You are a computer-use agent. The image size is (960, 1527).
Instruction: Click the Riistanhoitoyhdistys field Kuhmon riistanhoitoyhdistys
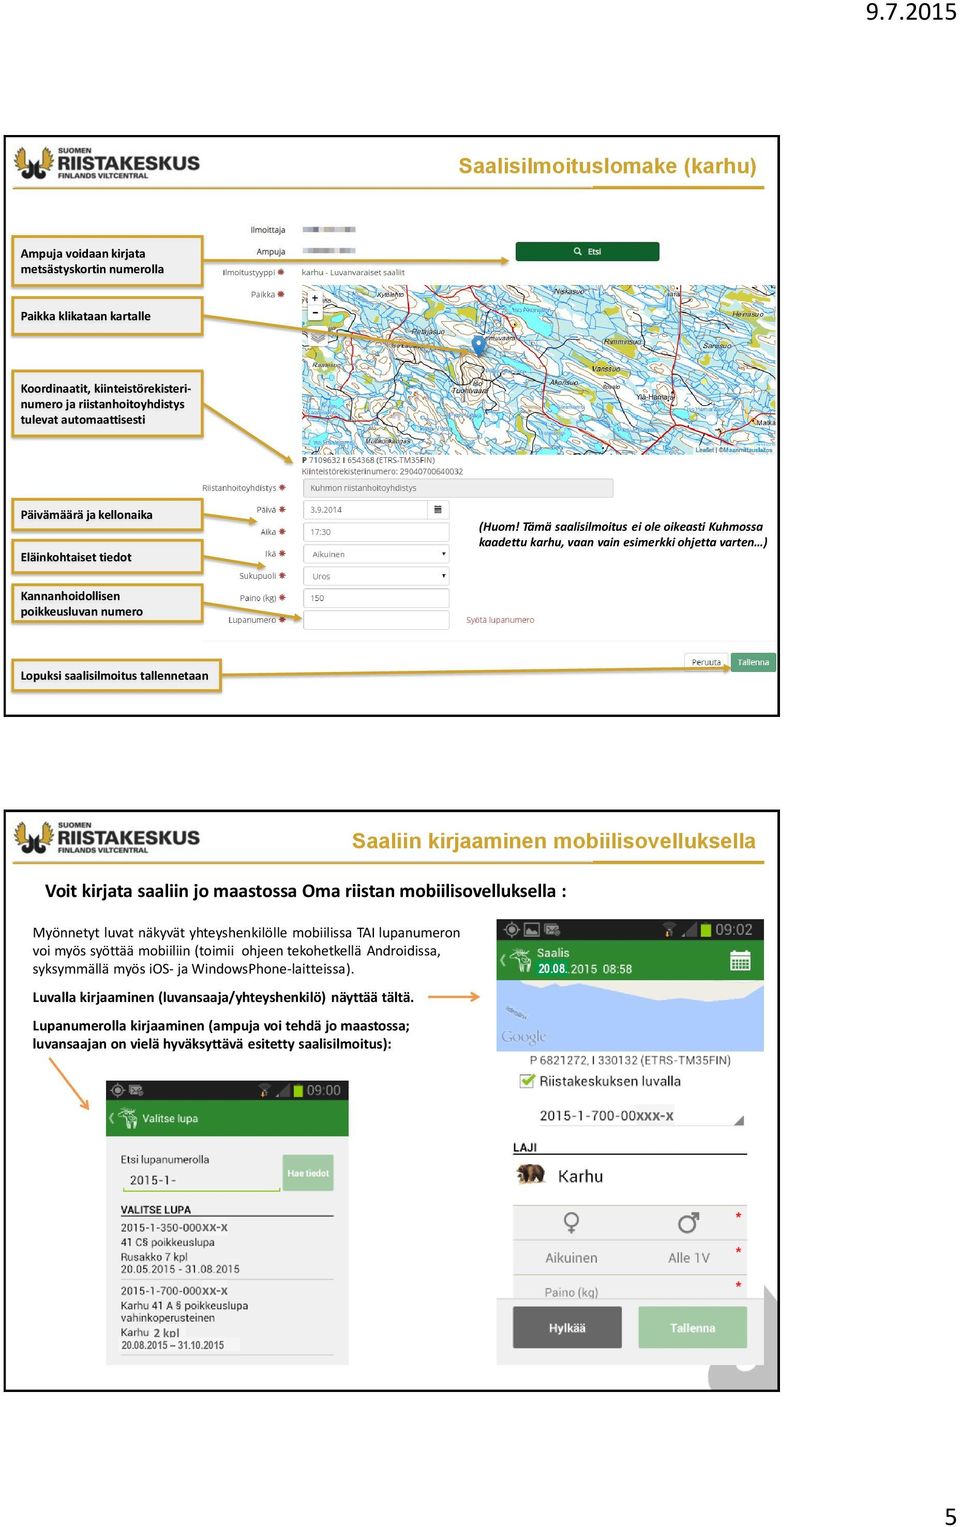pyautogui.click(x=458, y=488)
